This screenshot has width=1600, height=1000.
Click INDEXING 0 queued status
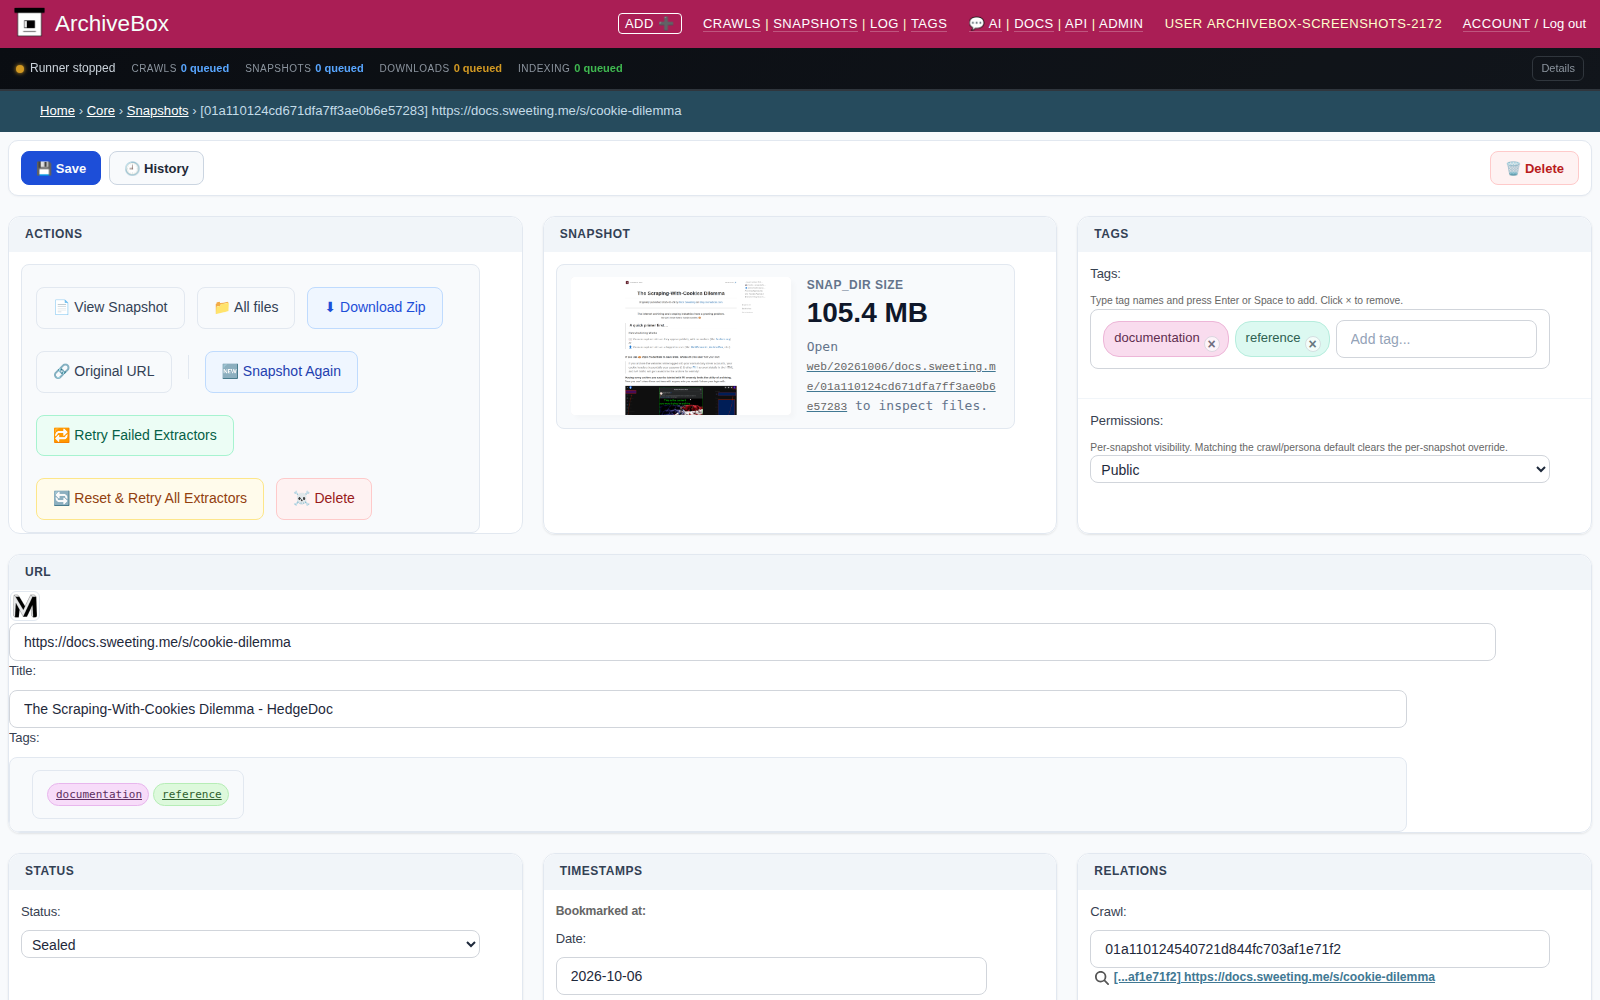[x=570, y=68]
